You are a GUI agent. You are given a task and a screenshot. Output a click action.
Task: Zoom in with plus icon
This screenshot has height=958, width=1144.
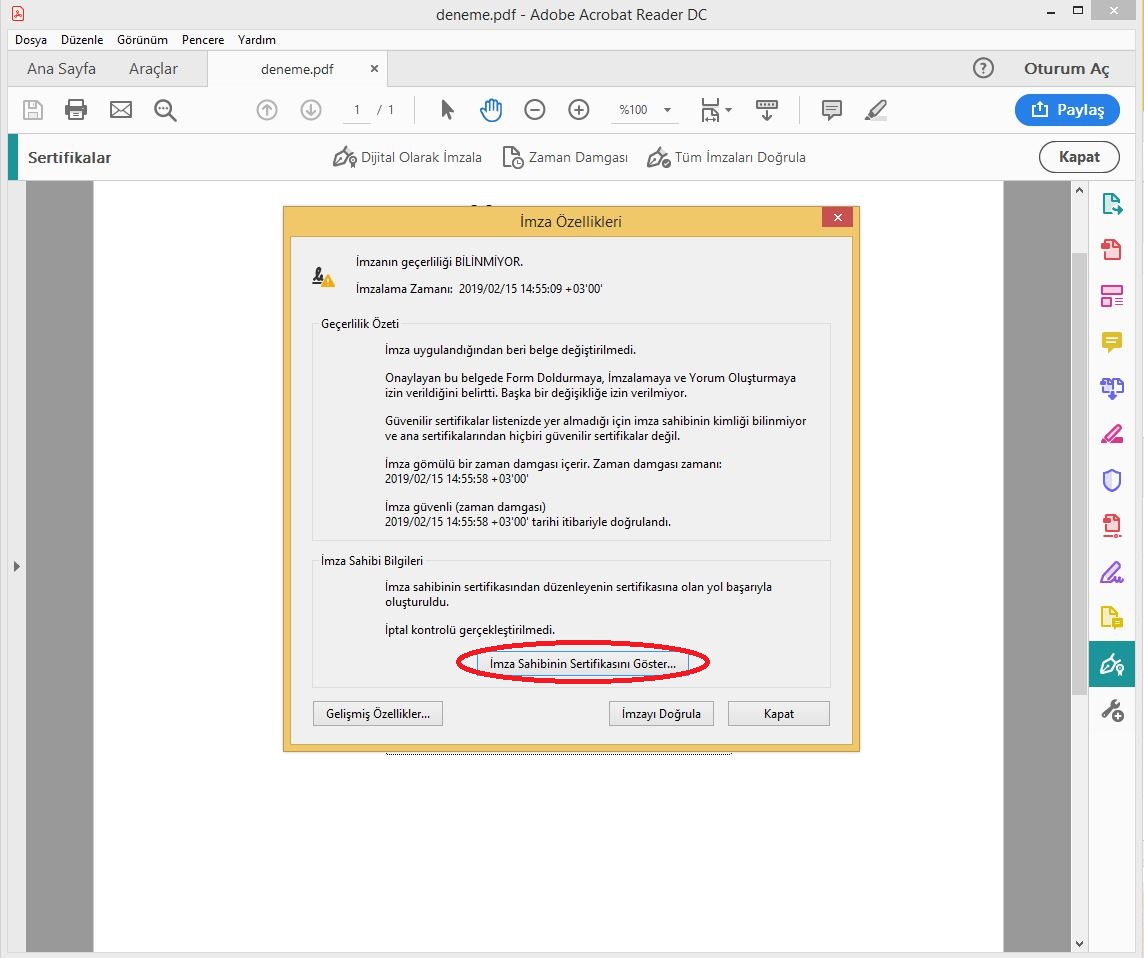(579, 110)
